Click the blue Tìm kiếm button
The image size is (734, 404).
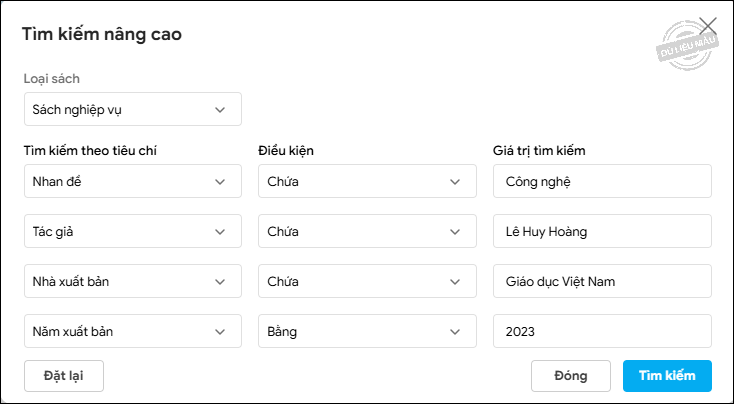667,376
